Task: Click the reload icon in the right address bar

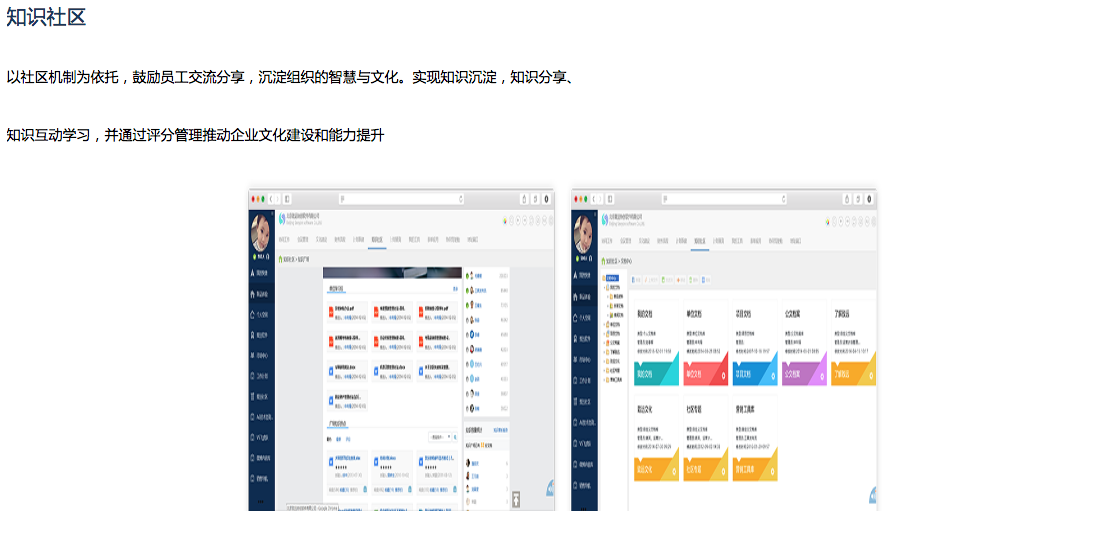Action: 784,199
